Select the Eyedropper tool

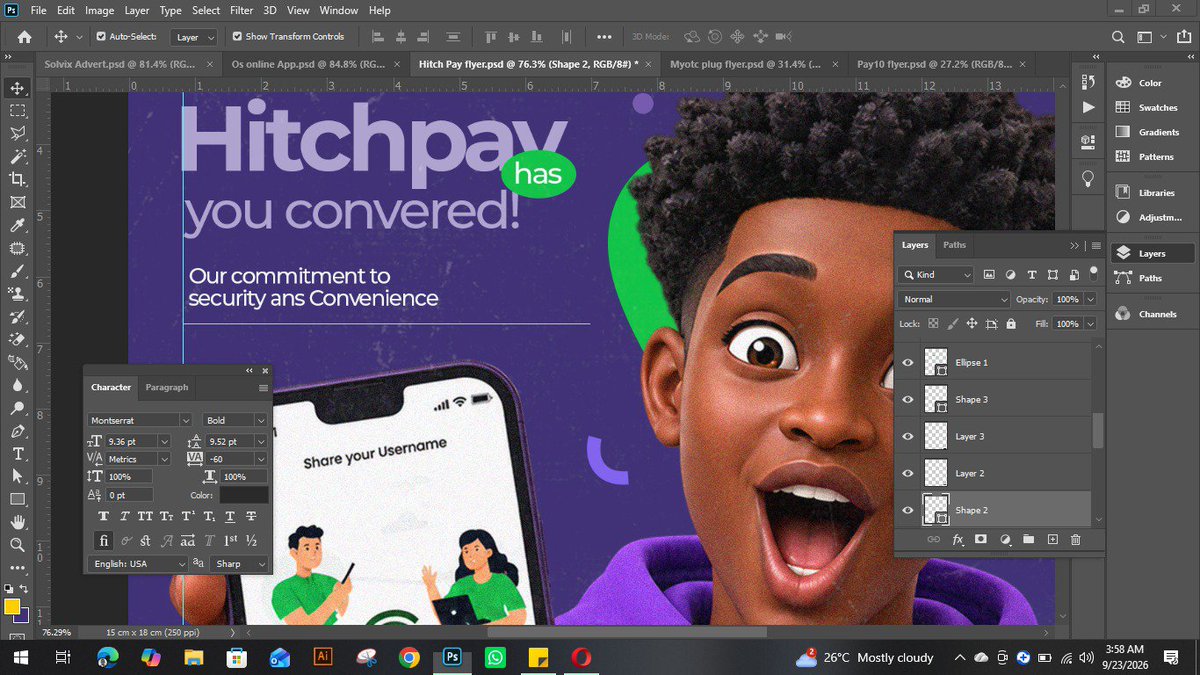coord(17,224)
